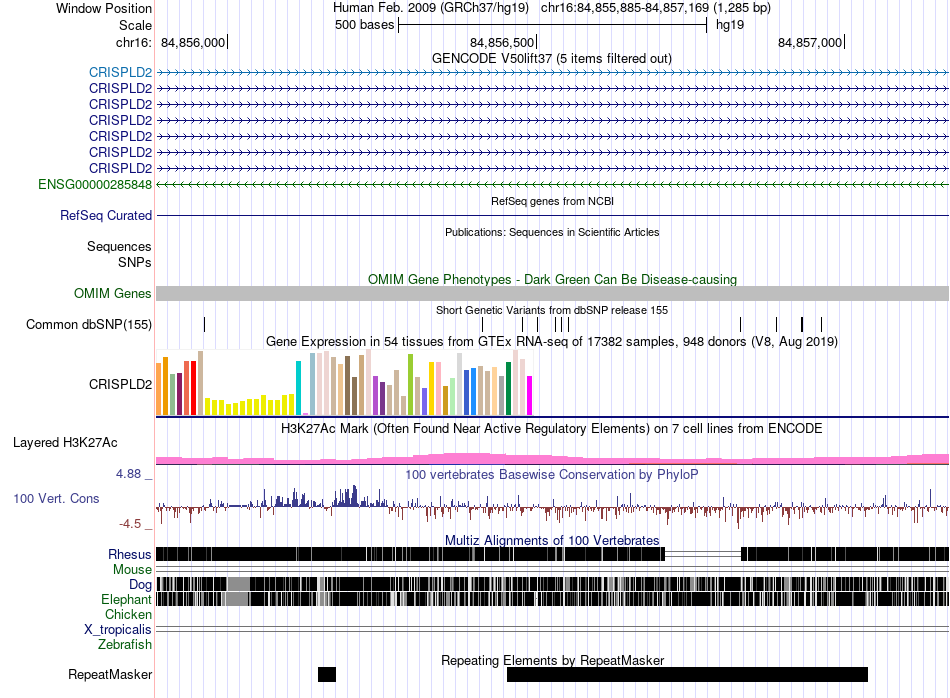Click the Mouse alignment label
This screenshot has width=950, height=698.
coord(132,570)
